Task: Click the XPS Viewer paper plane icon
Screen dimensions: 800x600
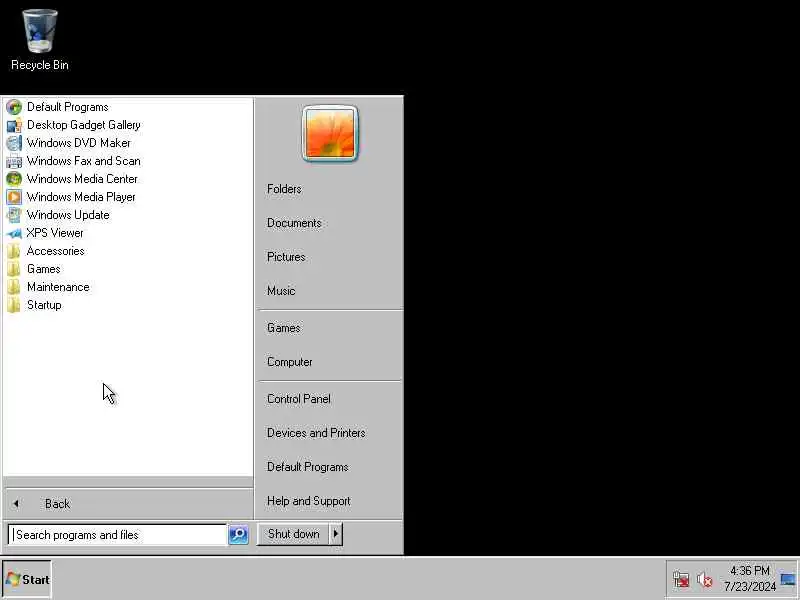Action: coord(14,233)
